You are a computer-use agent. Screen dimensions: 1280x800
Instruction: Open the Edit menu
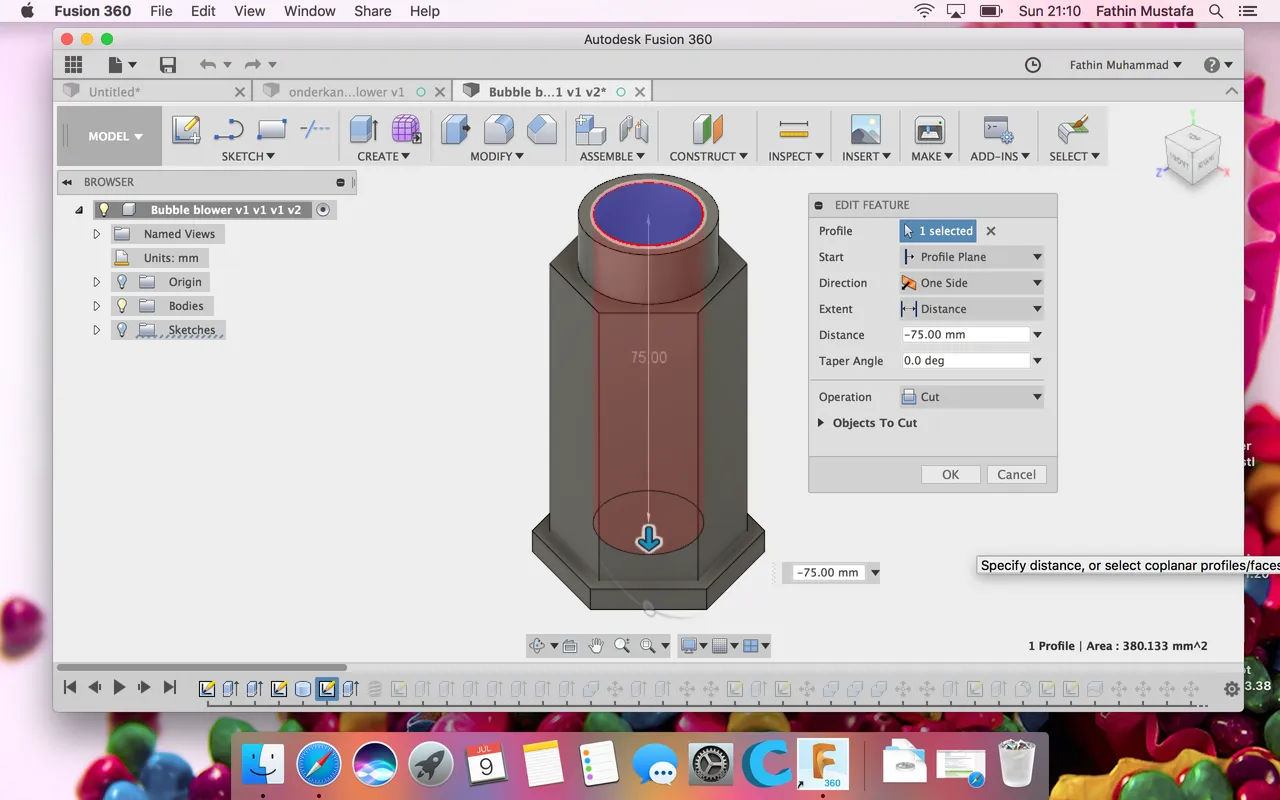pos(203,11)
